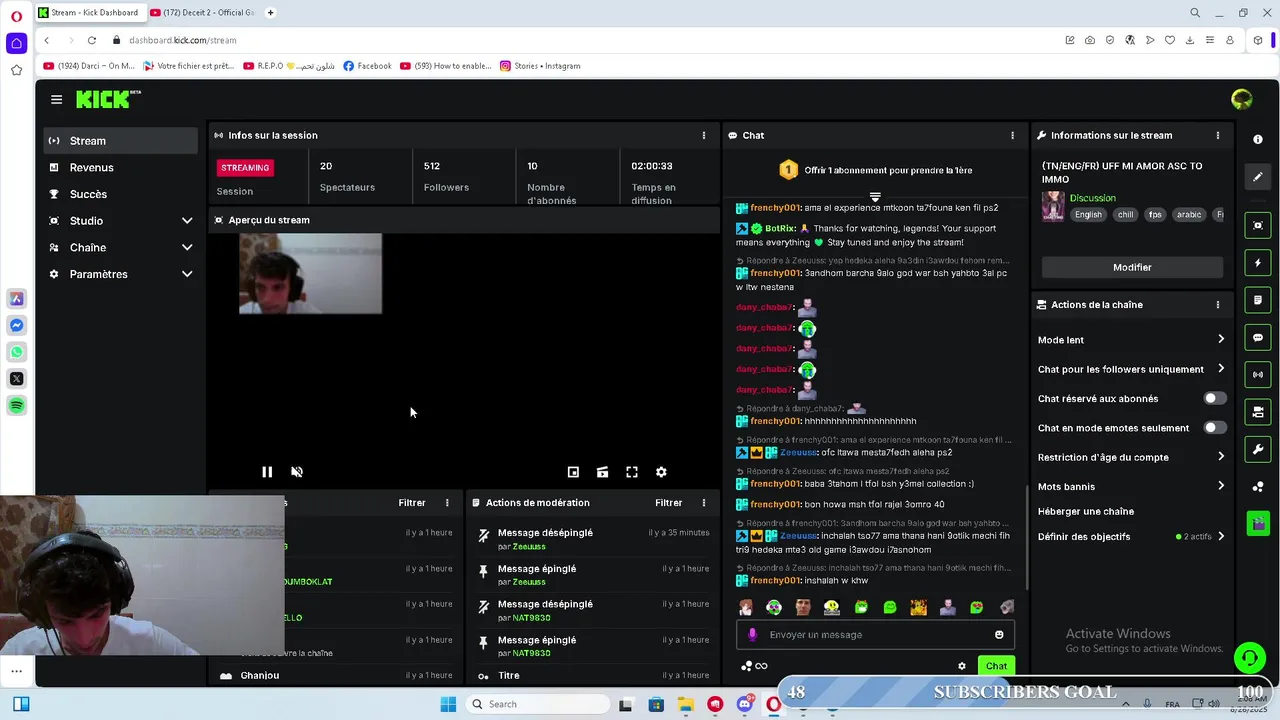Toggle the stream preview widget icon
Image resolution: width=1280 pixels, height=720 pixels.
coord(1258,226)
